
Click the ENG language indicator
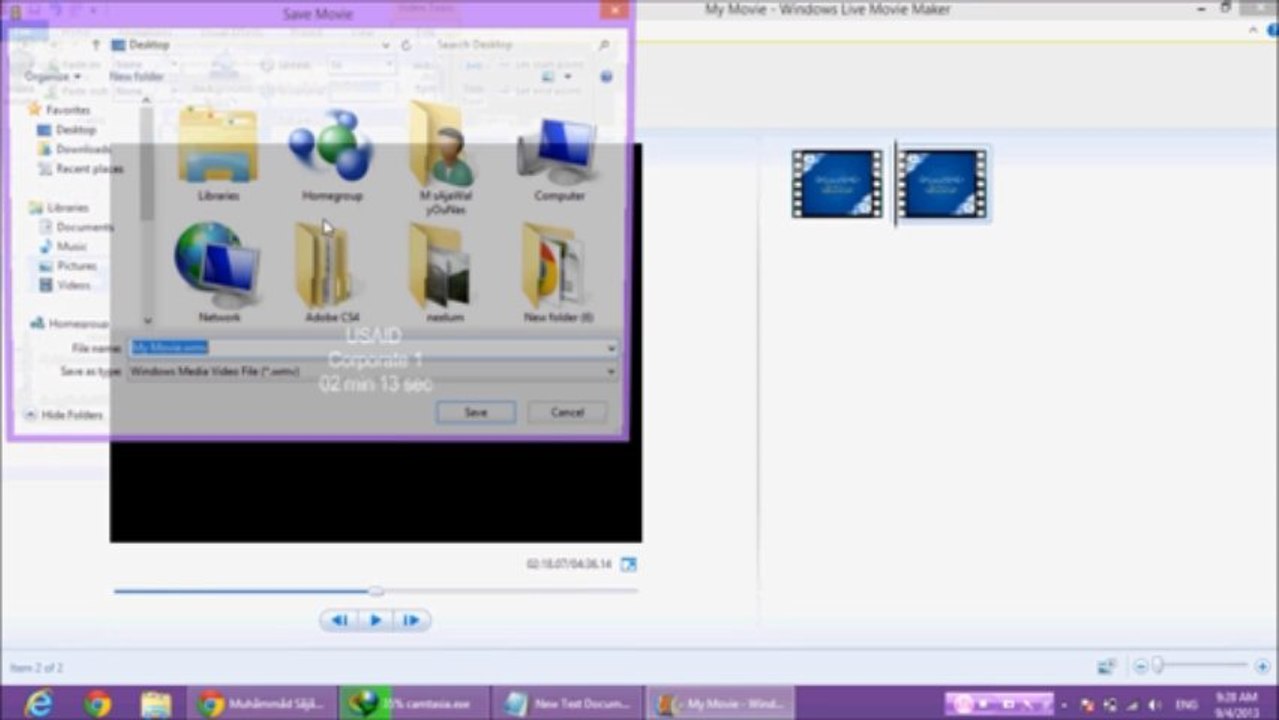[1187, 704]
